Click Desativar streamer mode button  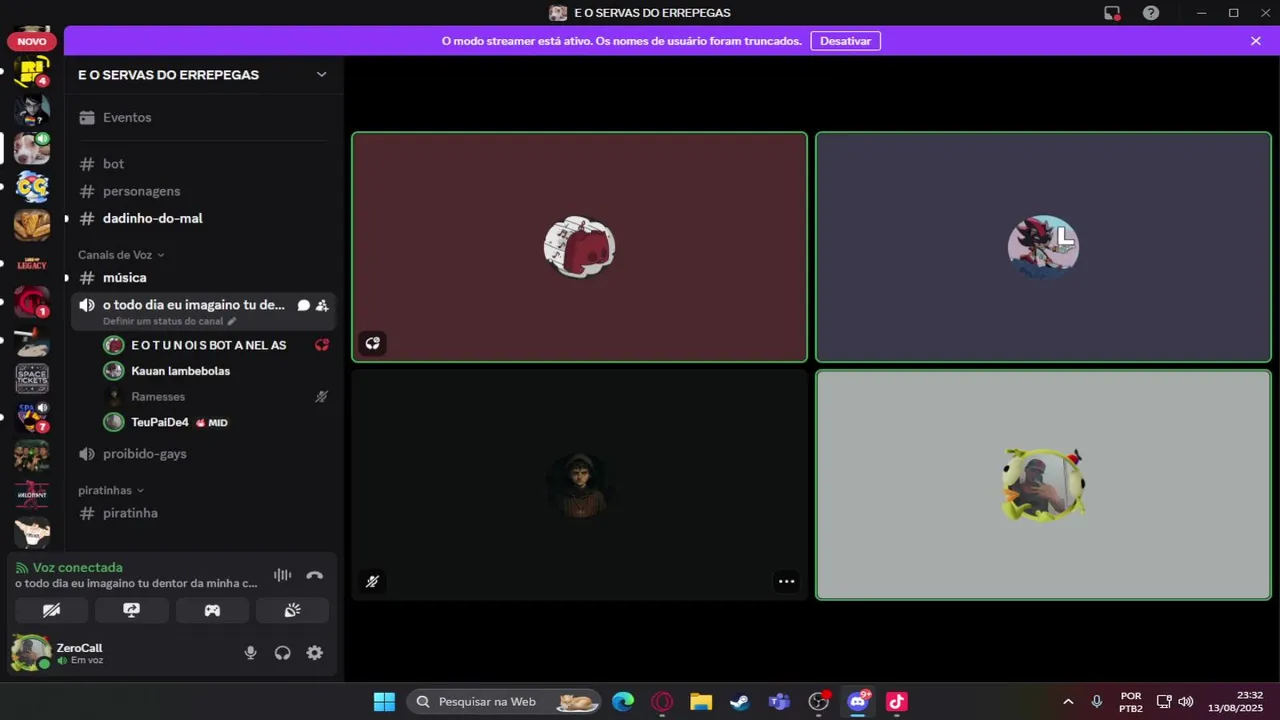[x=845, y=41]
